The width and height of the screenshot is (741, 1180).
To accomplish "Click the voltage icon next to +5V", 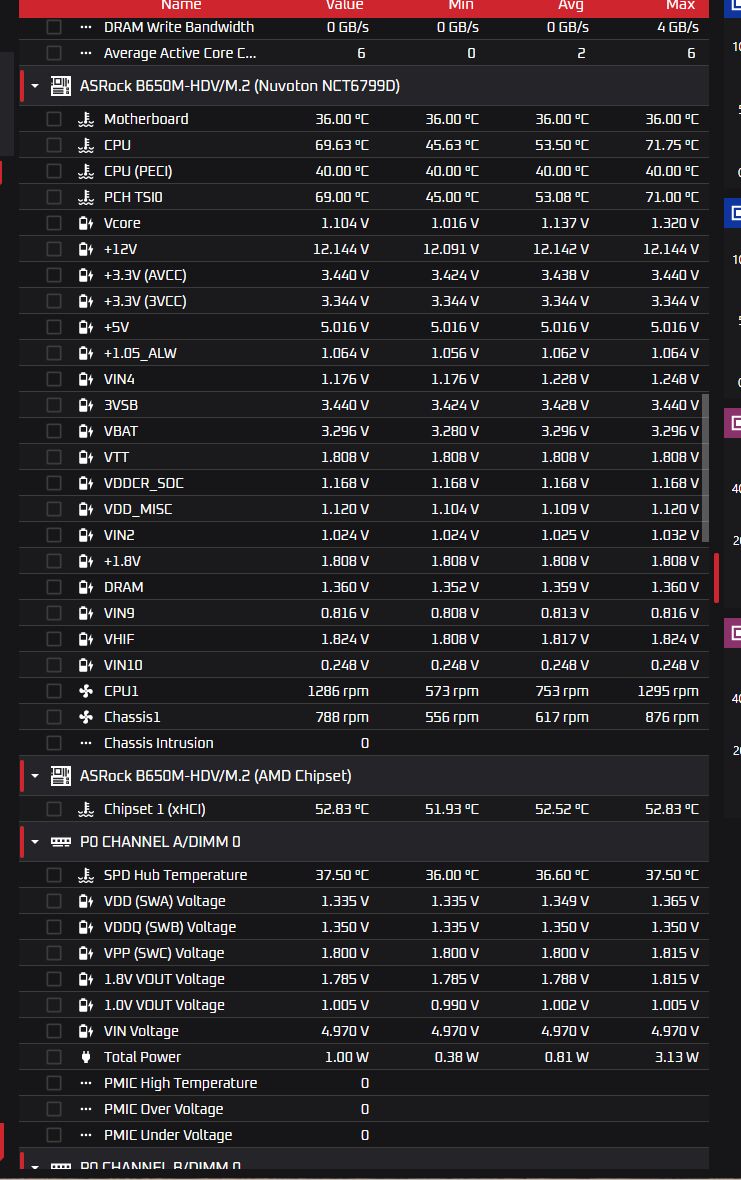I will pyautogui.click(x=86, y=327).
